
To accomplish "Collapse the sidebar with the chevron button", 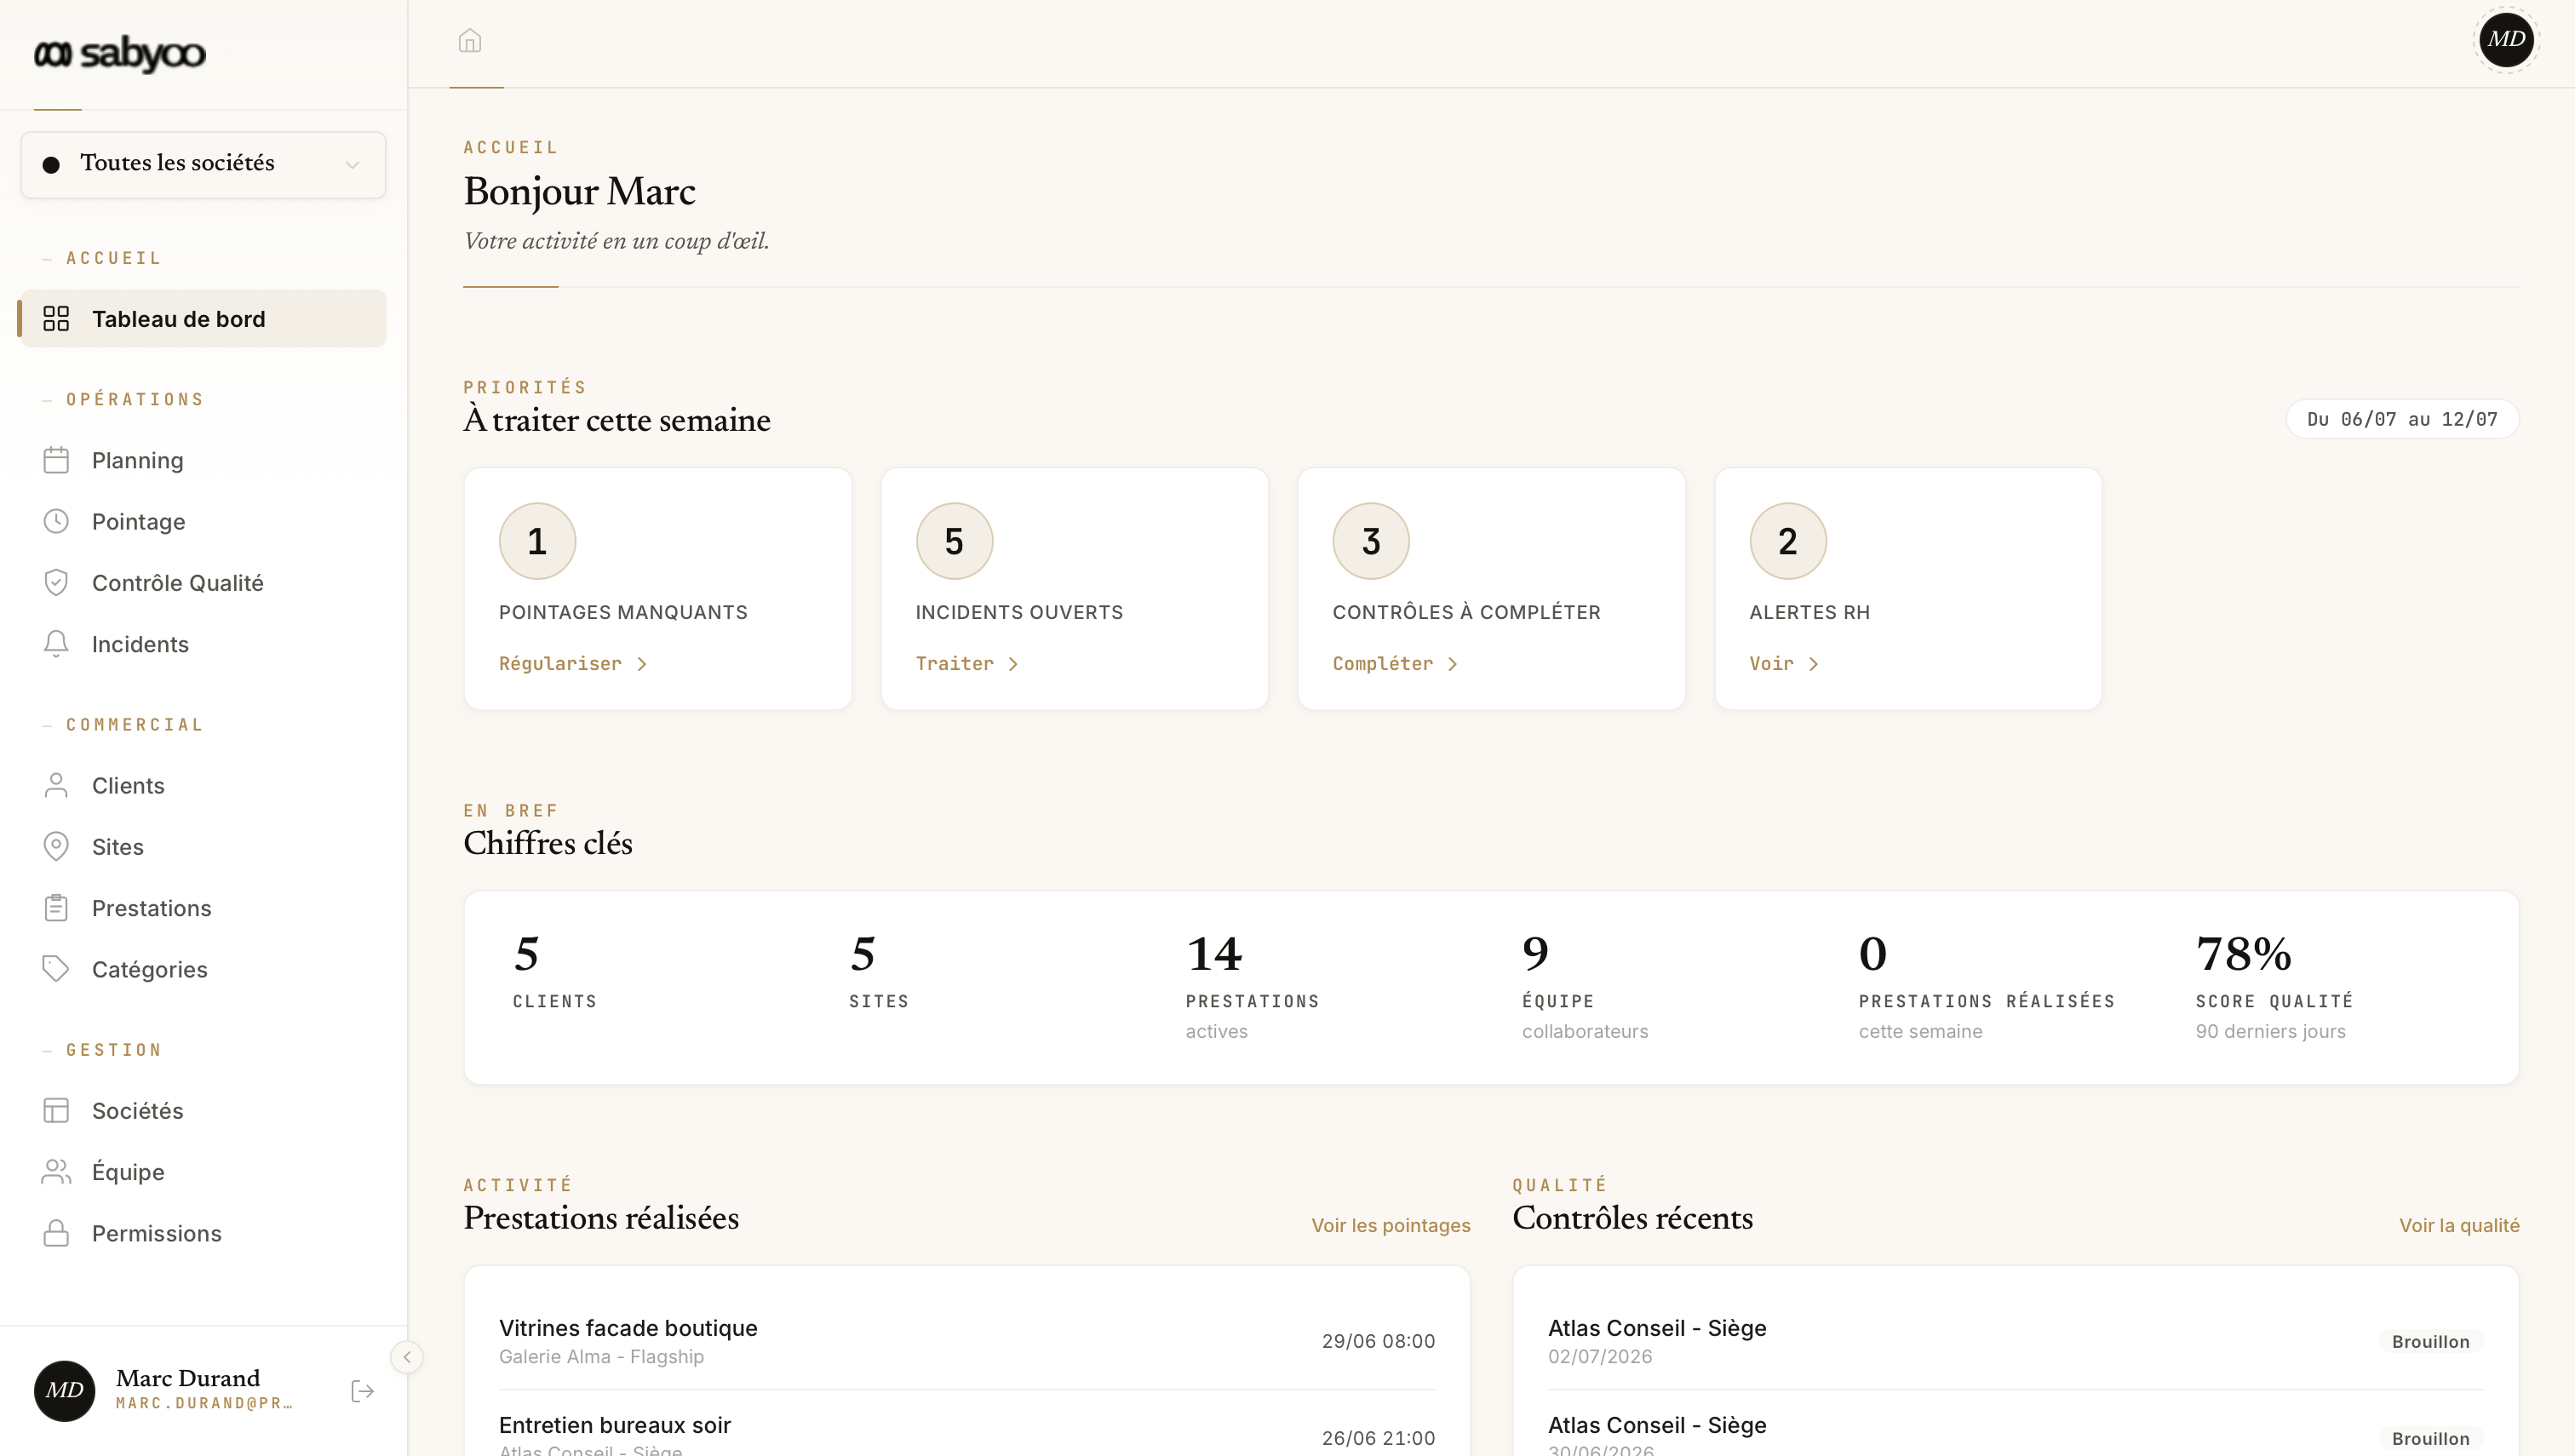I will [x=407, y=1357].
